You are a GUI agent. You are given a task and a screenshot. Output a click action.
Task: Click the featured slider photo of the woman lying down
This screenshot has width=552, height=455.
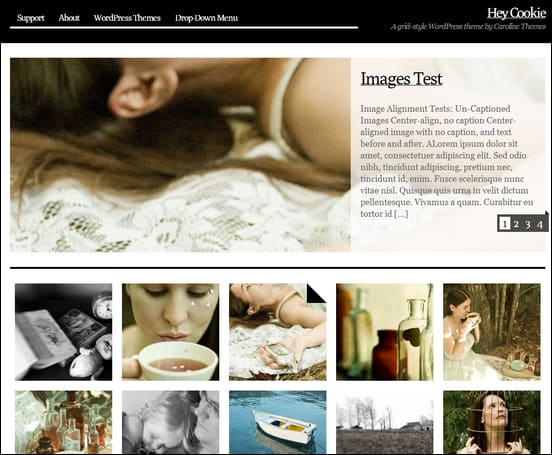[x=180, y=155]
